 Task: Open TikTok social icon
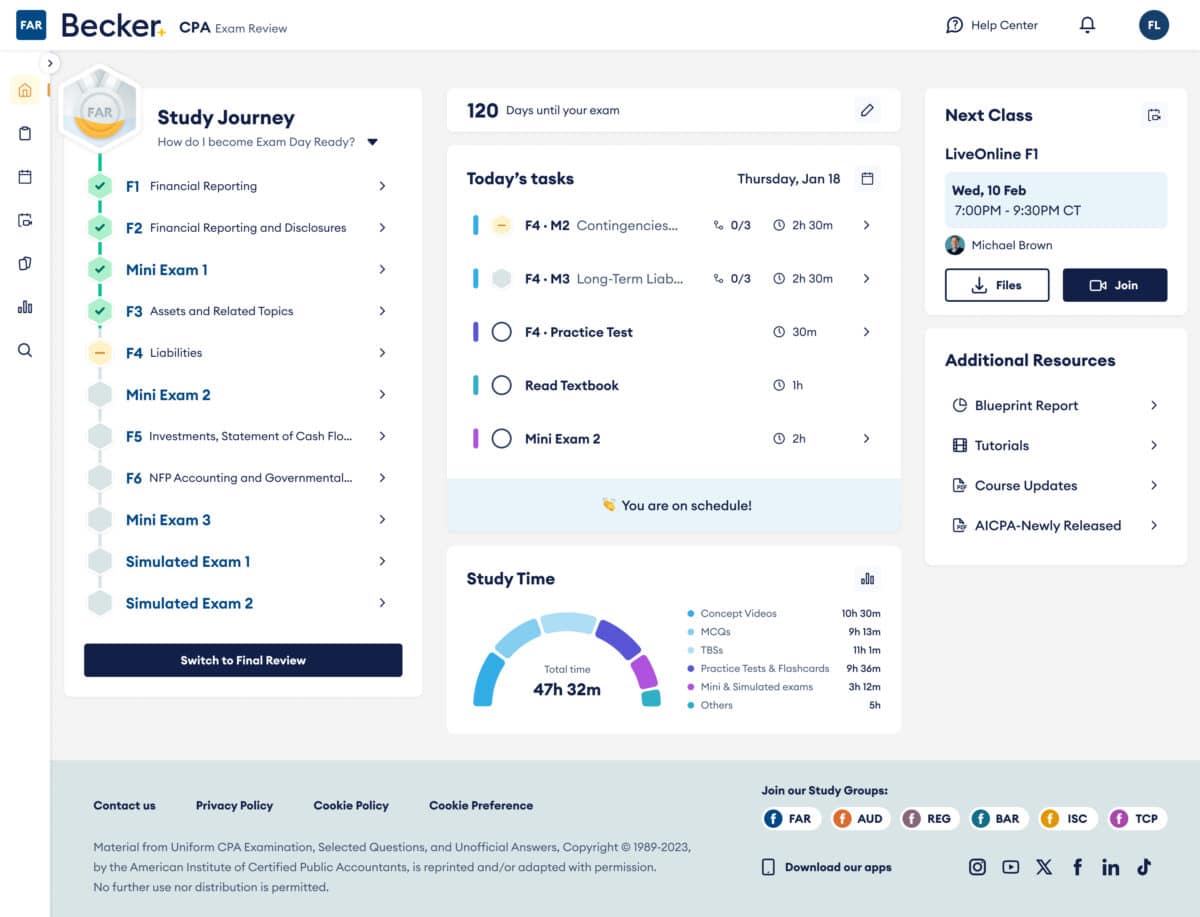(x=1144, y=867)
